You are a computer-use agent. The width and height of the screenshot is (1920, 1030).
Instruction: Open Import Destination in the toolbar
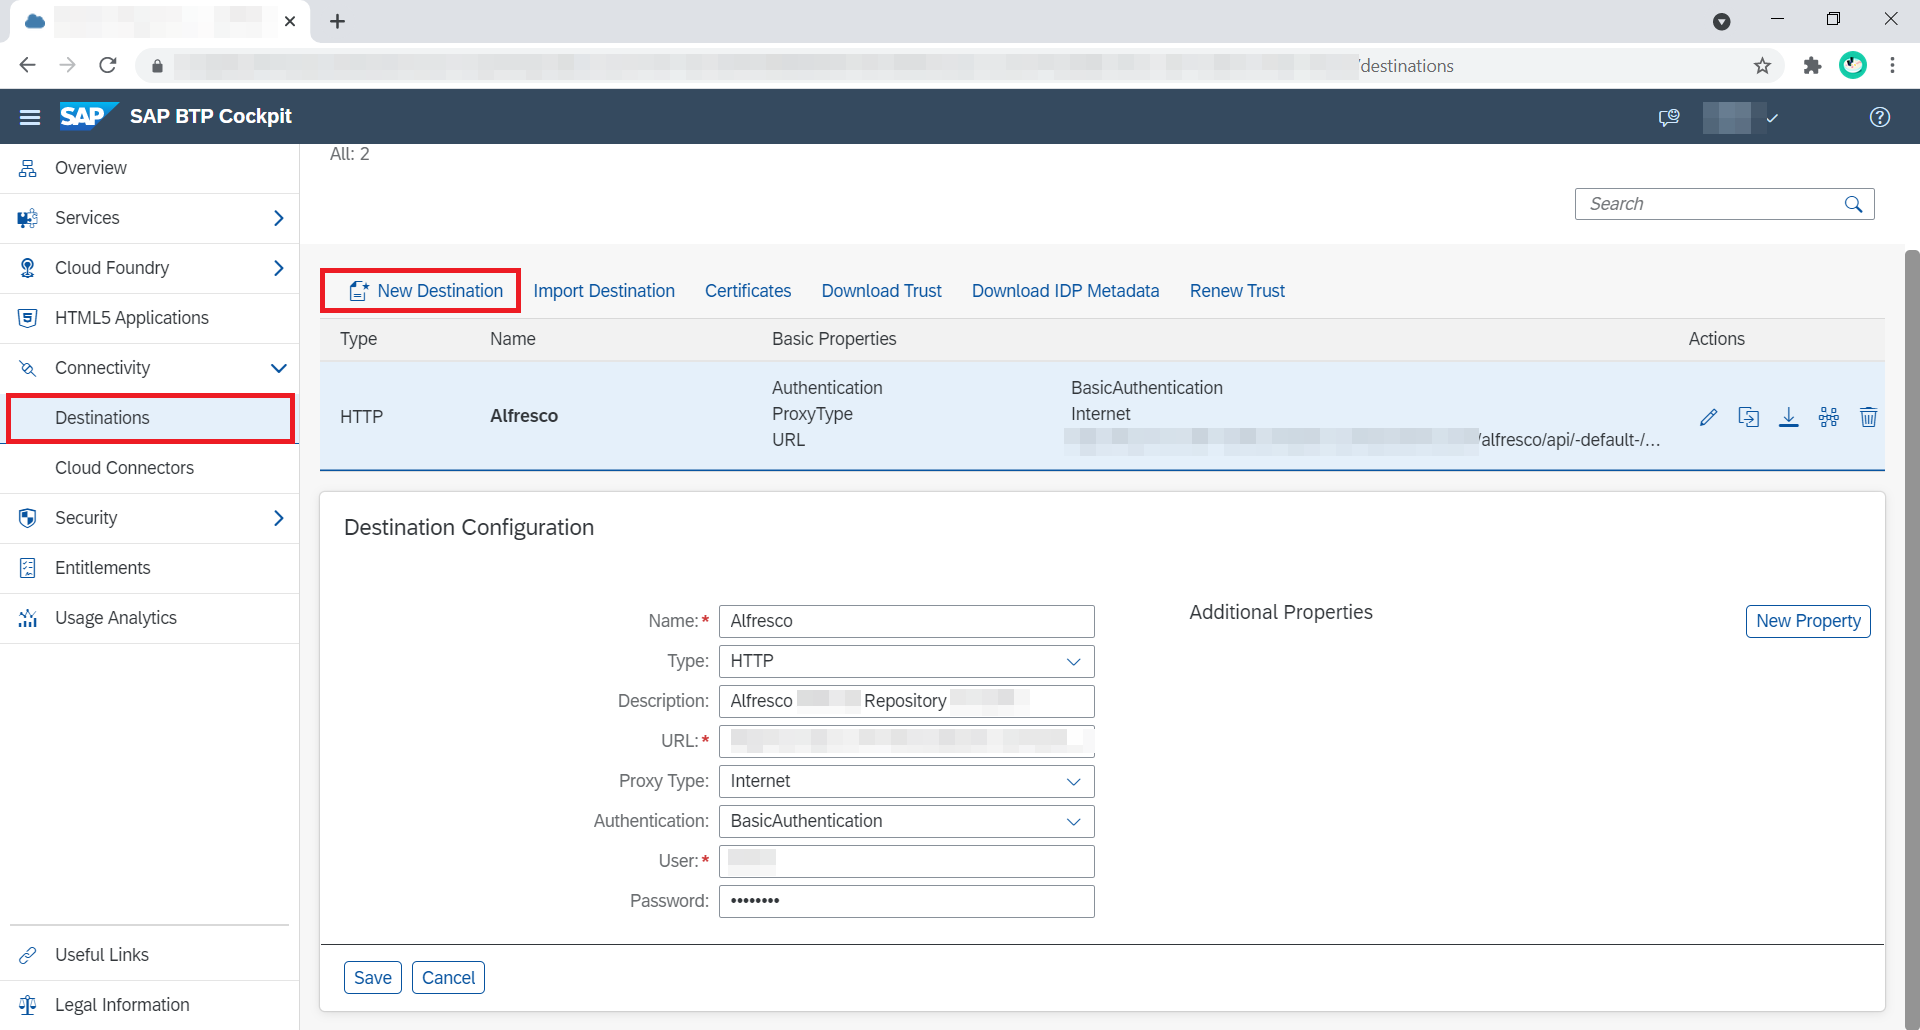coord(603,291)
